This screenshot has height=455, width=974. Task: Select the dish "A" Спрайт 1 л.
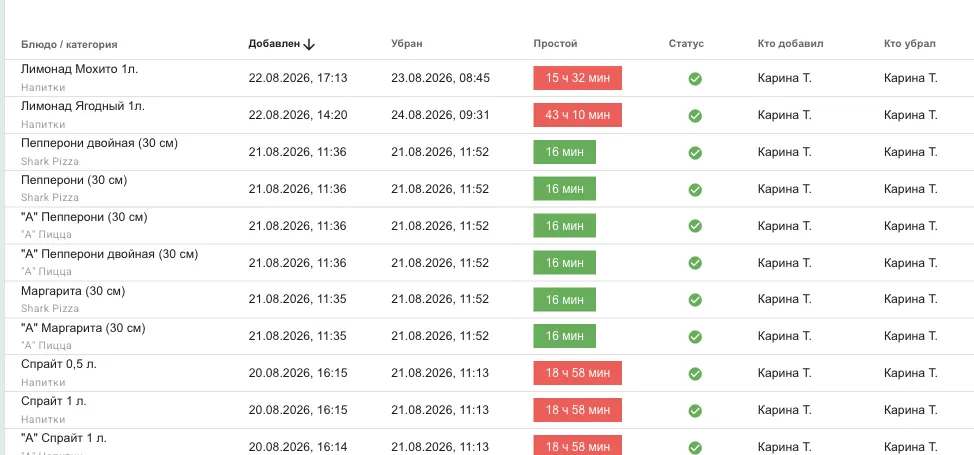pyautogui.click(x=64, y=438)
